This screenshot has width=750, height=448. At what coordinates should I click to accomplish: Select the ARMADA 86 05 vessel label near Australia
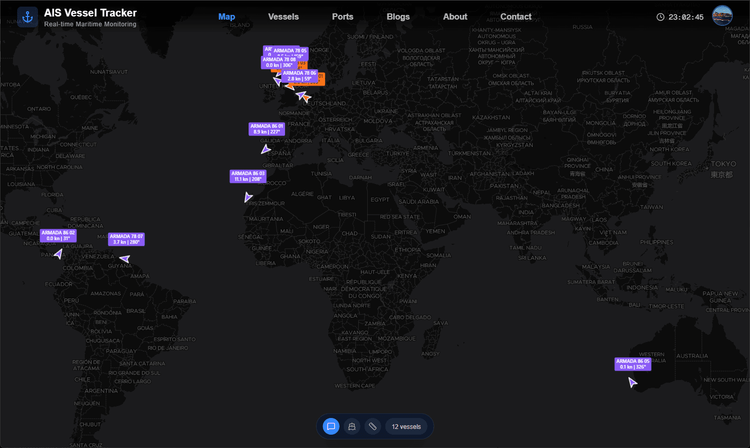point(633,364)
